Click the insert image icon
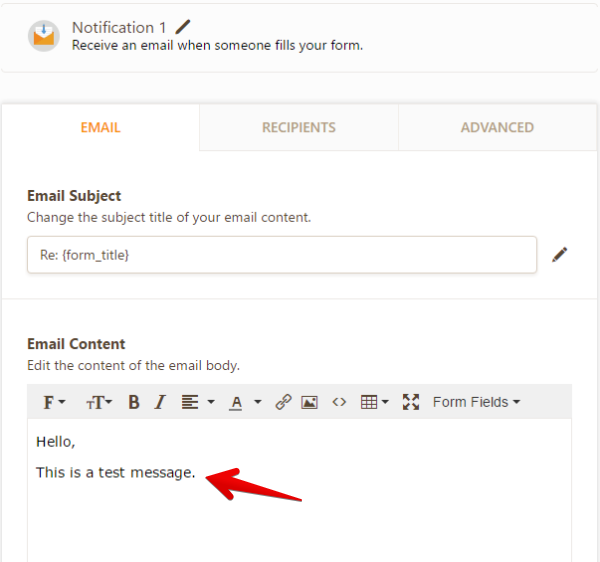The height and width of the screenshot is (562, 600). pos(310,402)
